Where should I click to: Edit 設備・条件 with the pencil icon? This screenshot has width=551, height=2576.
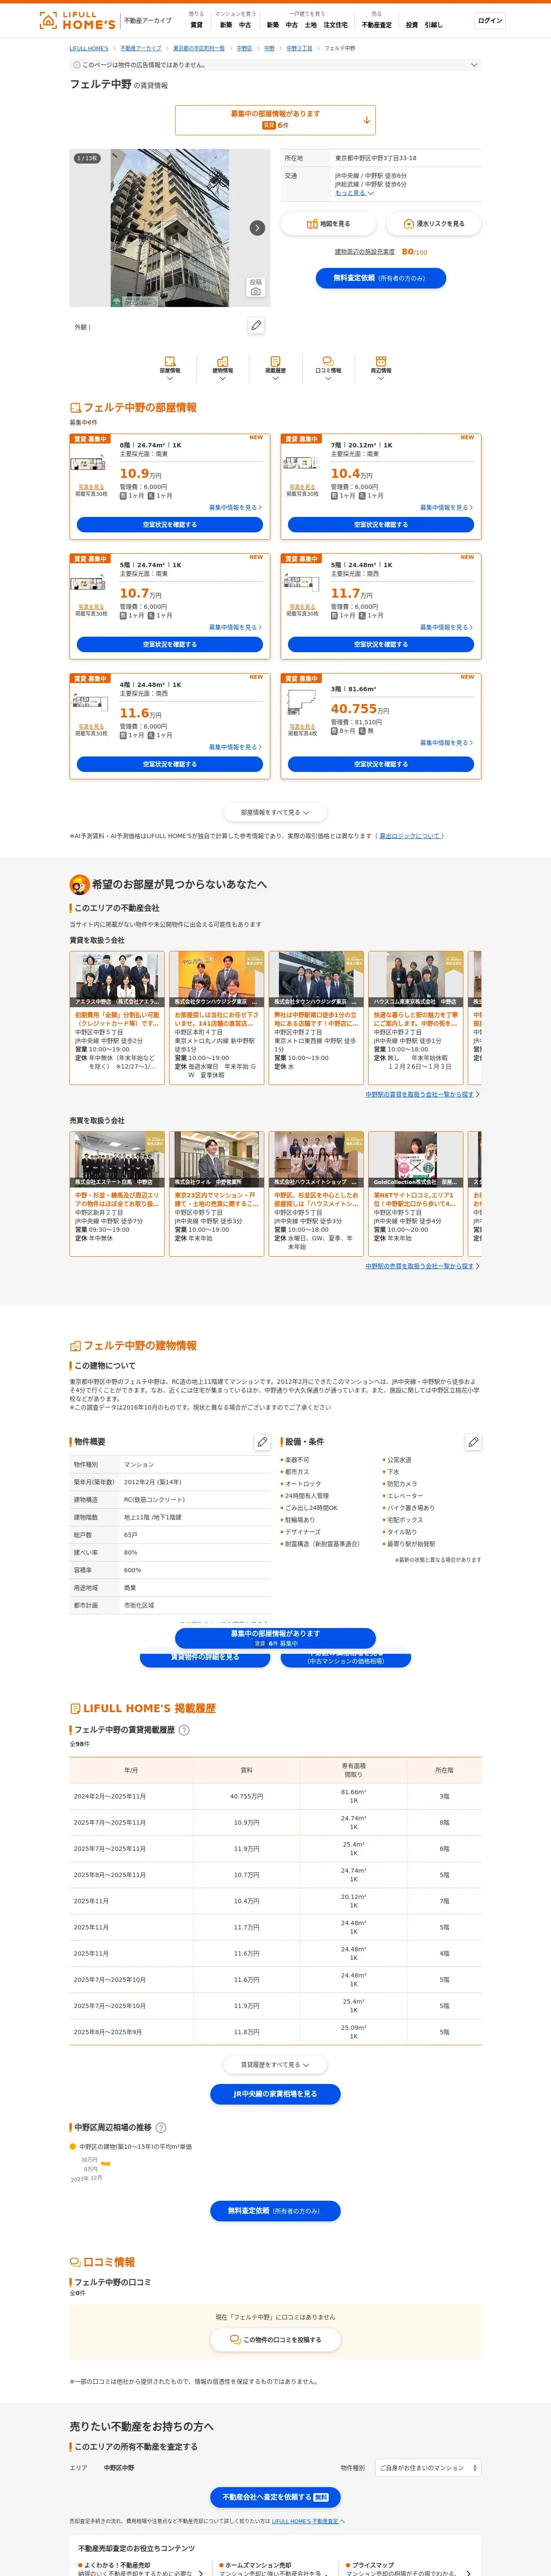tap(473, 1442)
